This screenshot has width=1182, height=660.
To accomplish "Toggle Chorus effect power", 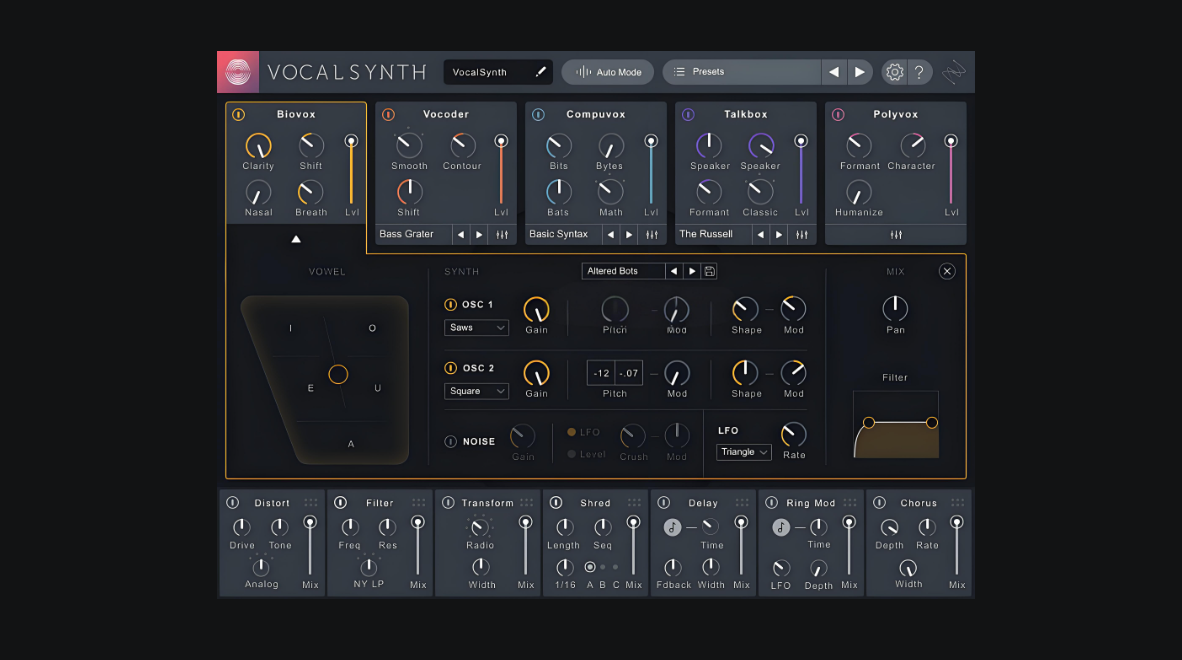I will tap(879, 503).
